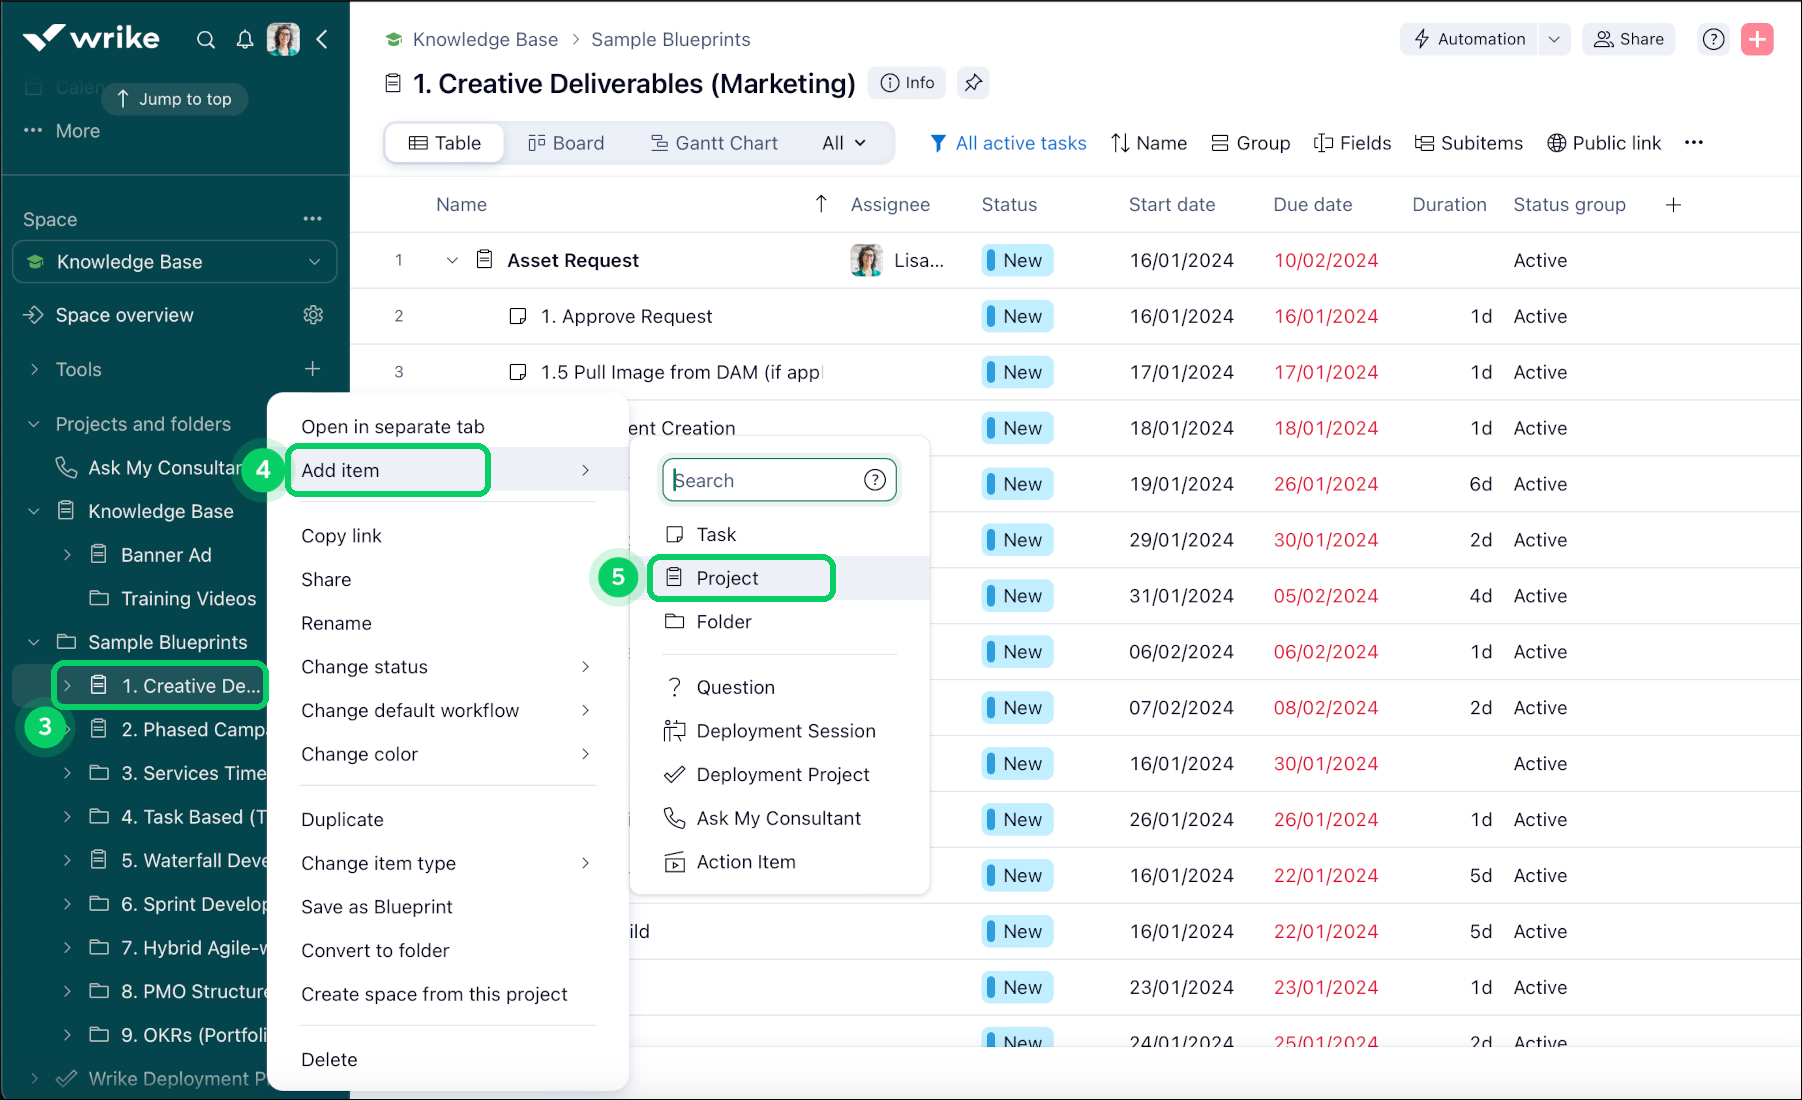
Task: Open Space overview settings gear
Action: [x=313, y=315]
